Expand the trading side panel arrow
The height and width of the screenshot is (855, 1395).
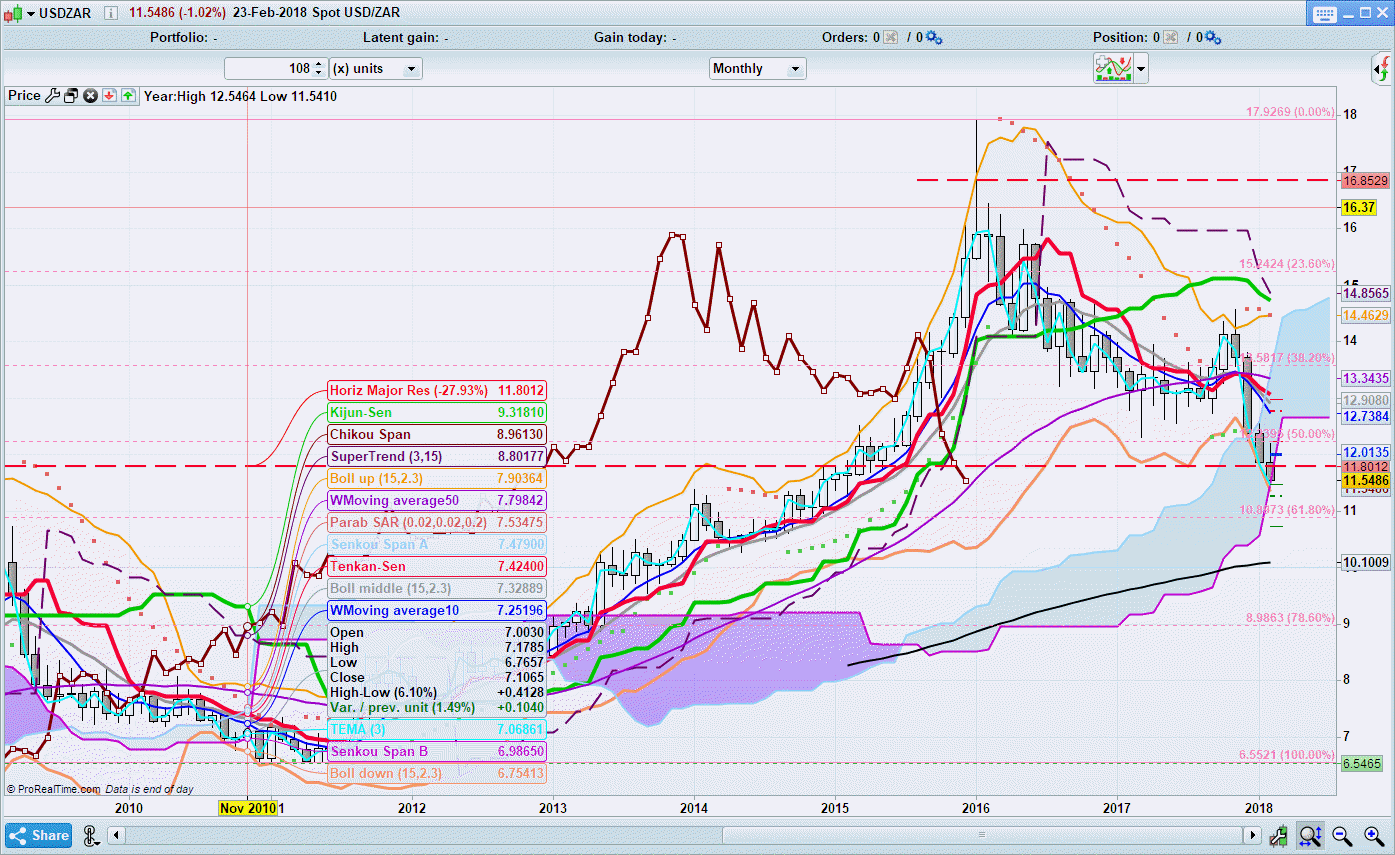tap(1381, 68)
